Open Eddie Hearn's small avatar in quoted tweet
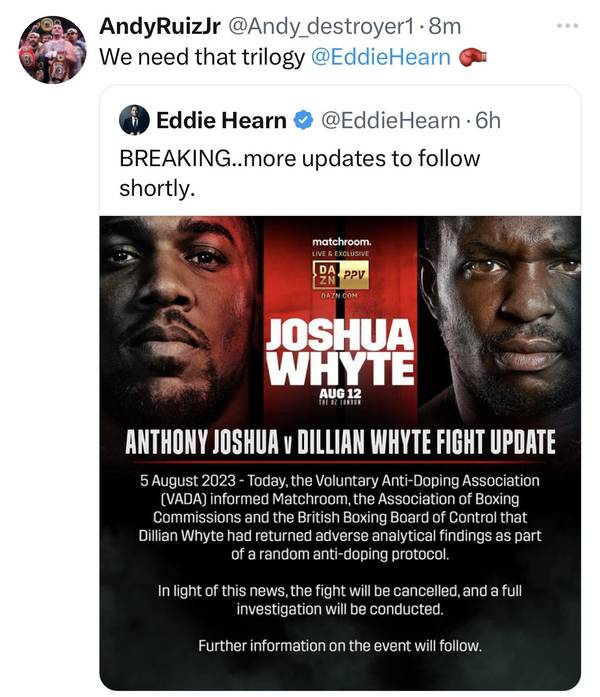 coord(134,121)
